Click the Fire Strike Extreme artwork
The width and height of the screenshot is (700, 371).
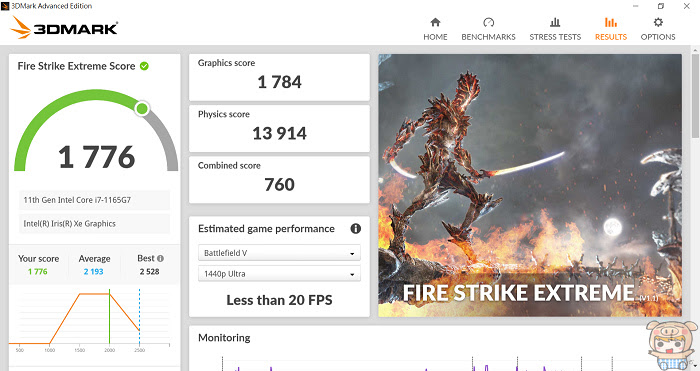pyautogui.click(x=530, y=185)
